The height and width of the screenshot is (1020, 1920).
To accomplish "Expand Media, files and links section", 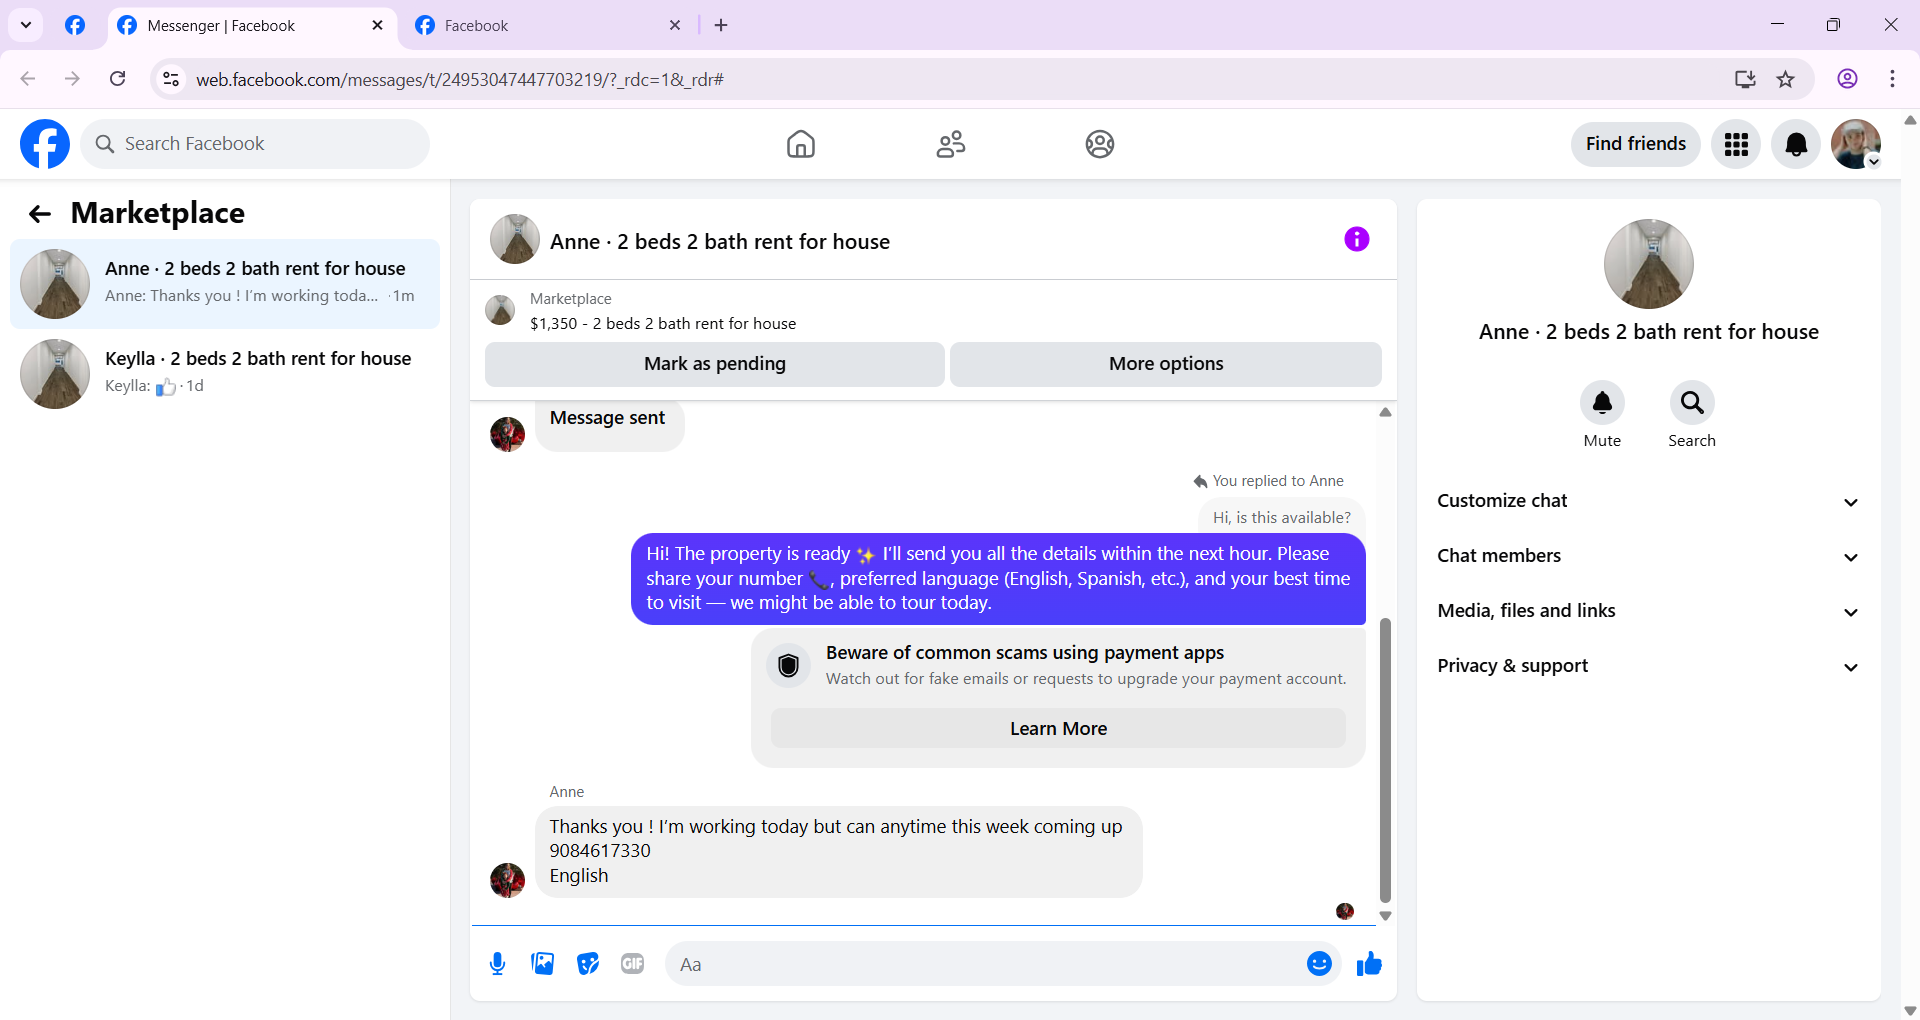I will (1648, 611).
